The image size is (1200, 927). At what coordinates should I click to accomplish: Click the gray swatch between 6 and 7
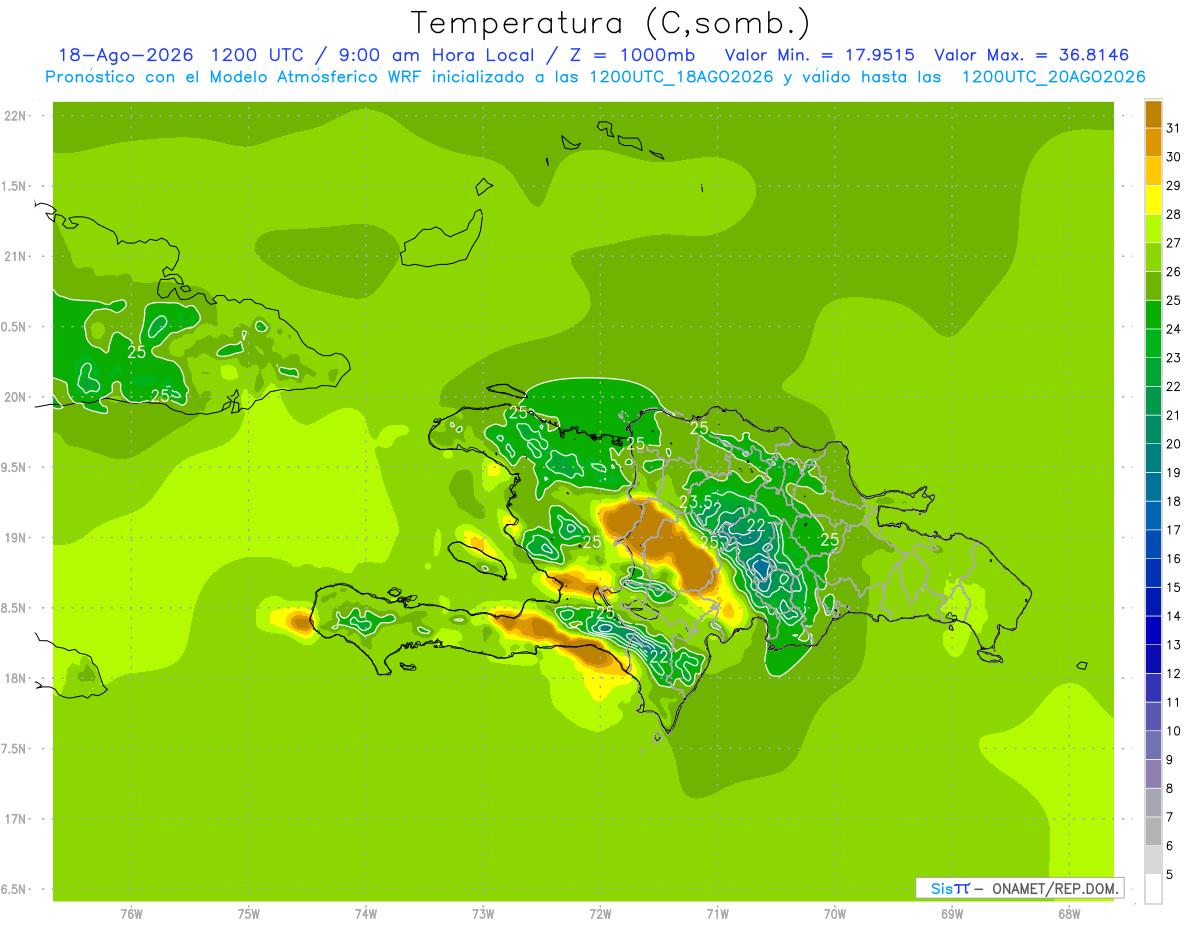pos(1153,831)
